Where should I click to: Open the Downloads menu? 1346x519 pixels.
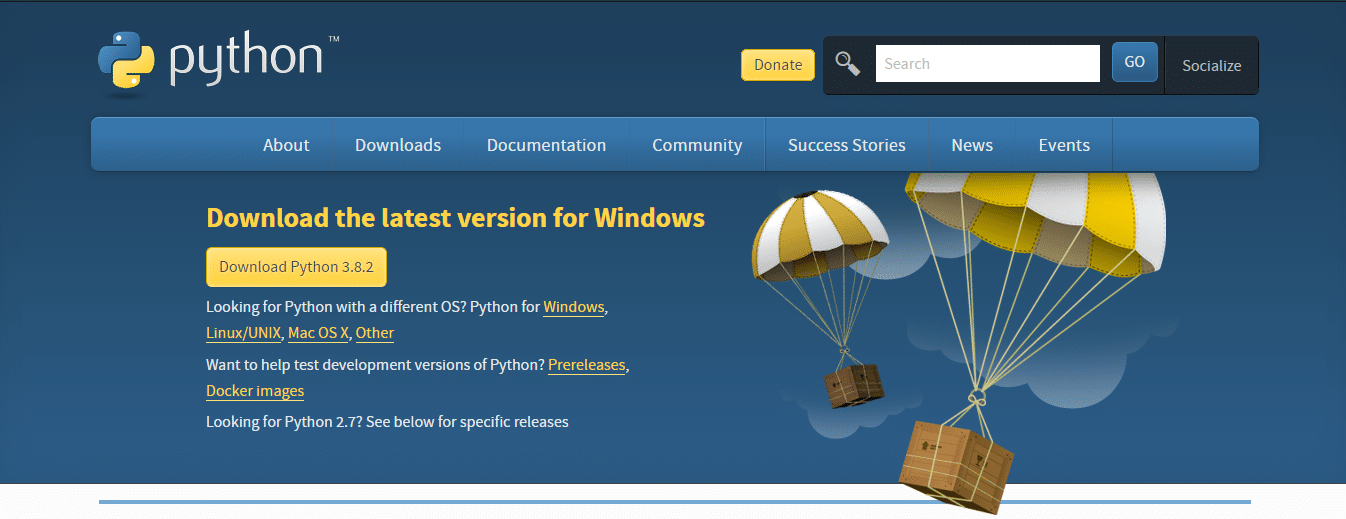tap(398, 145)
